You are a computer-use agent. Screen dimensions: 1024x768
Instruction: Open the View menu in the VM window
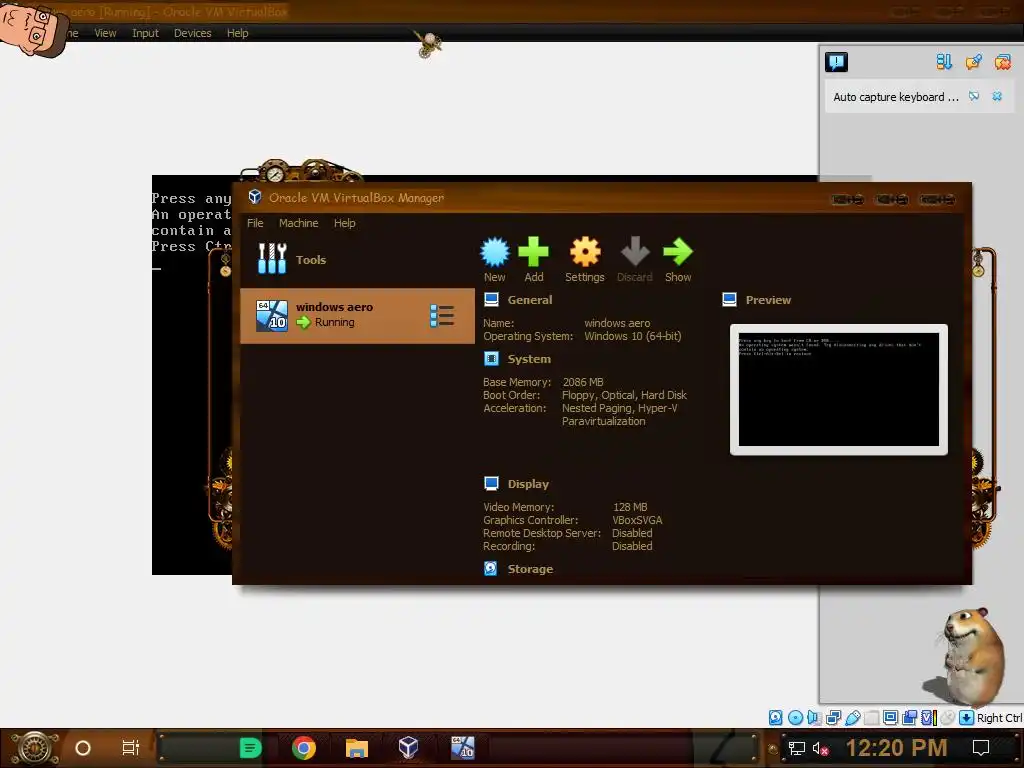(x=105, y=33)
